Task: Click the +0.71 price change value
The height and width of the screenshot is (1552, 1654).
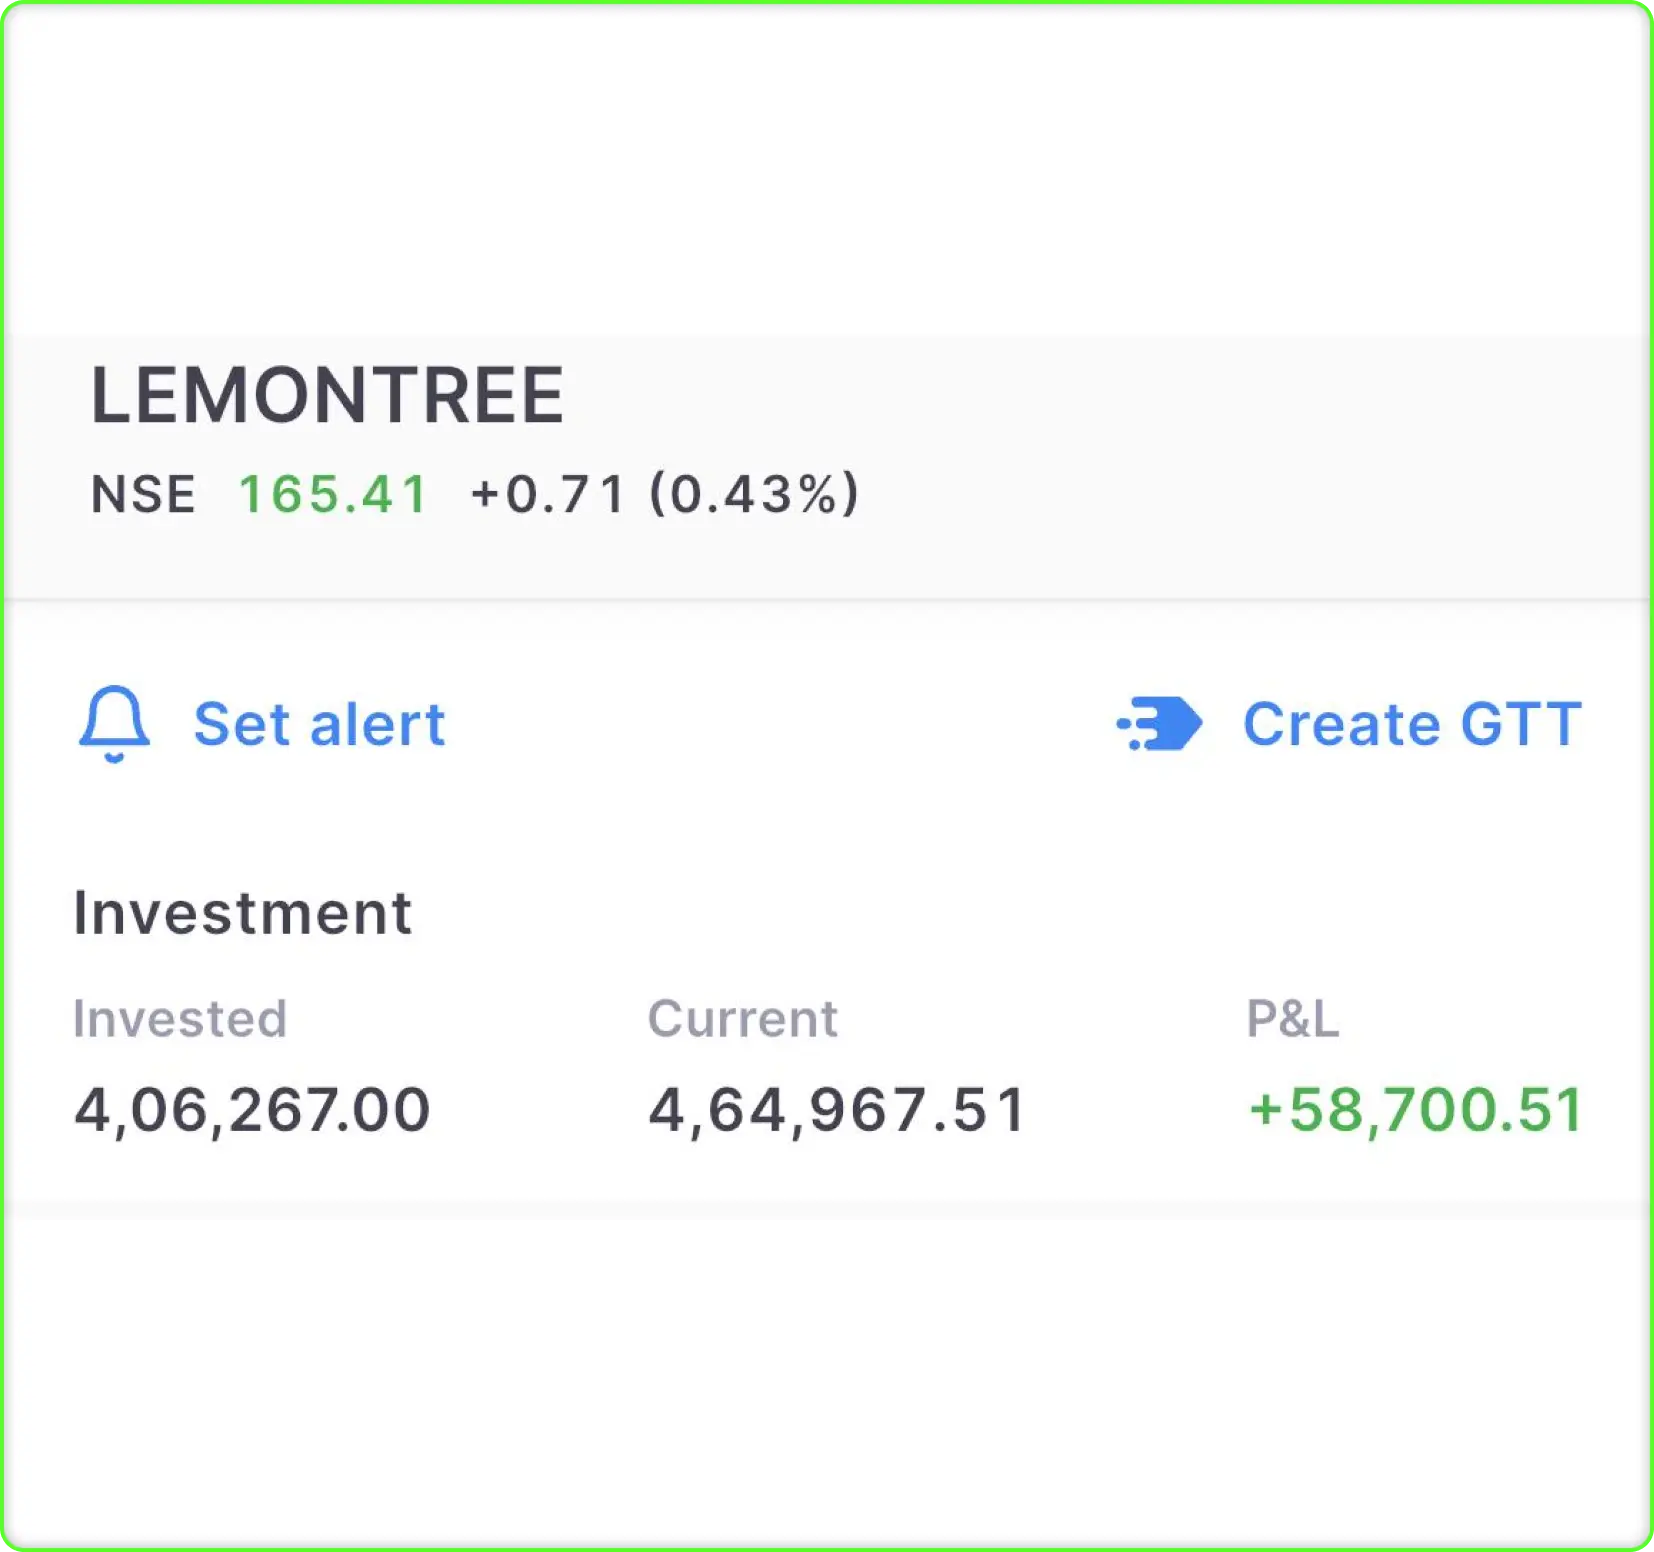Action: coord(548,494)
